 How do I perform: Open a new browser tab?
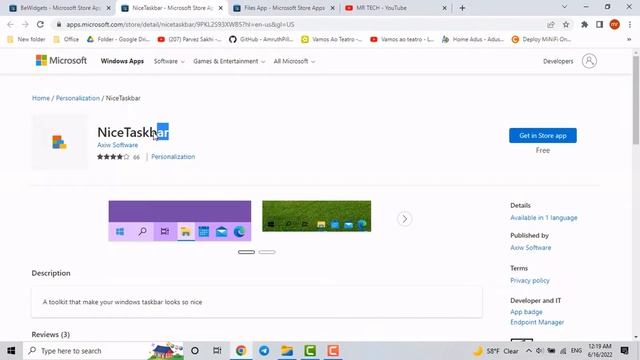tap(462, 8)
